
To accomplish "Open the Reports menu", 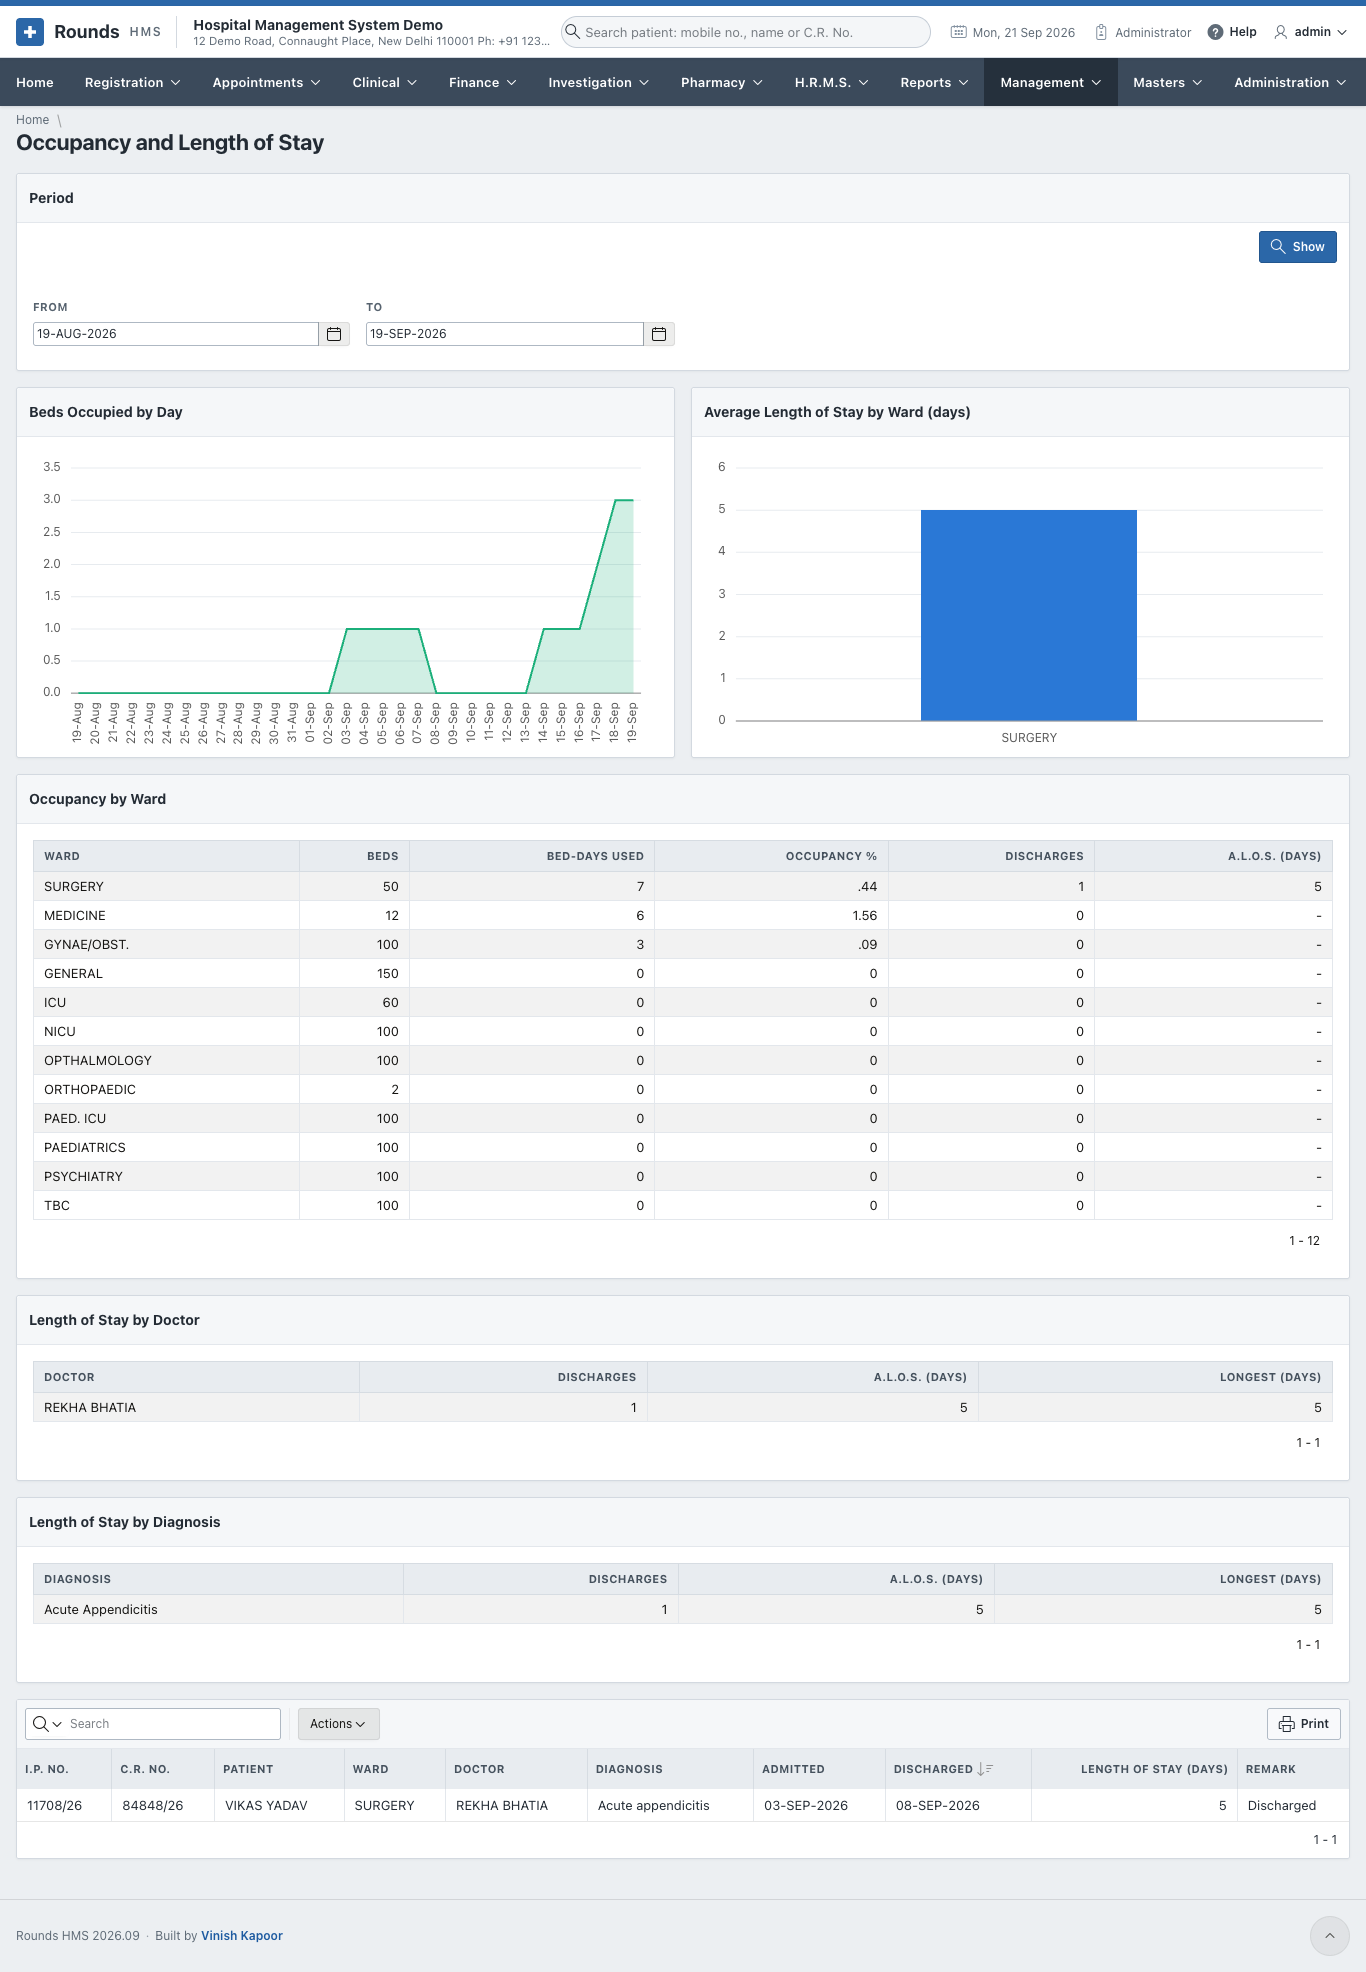I will pyautogui.click(x=934, y=82).
